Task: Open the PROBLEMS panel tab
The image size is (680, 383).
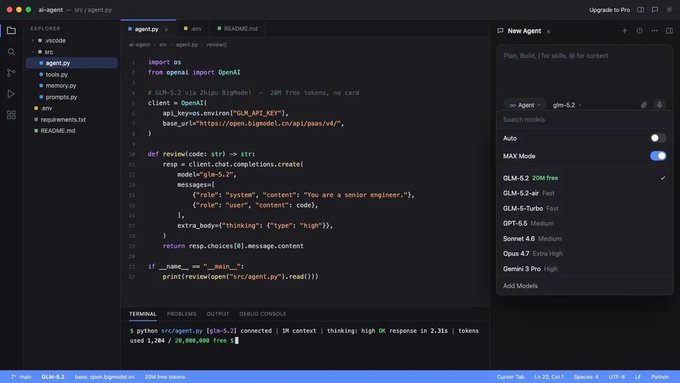Action: pos(181,314)
